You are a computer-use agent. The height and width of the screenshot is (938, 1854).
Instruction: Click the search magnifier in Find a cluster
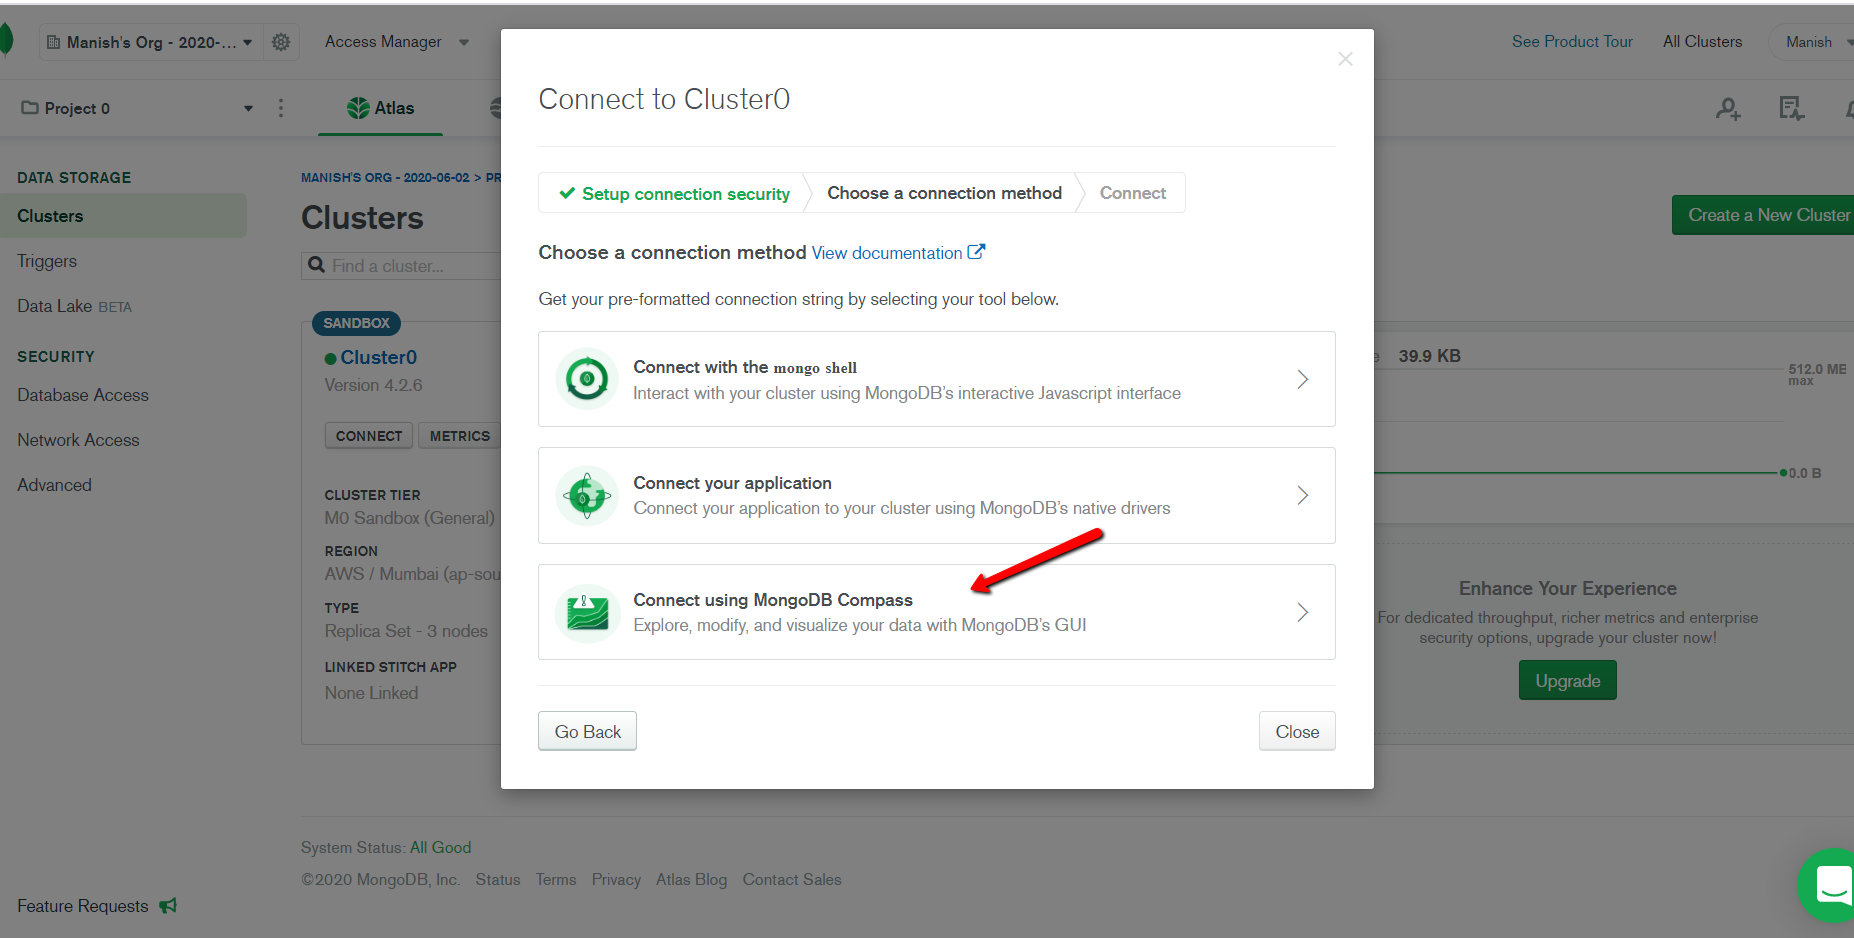click(317, 265)
